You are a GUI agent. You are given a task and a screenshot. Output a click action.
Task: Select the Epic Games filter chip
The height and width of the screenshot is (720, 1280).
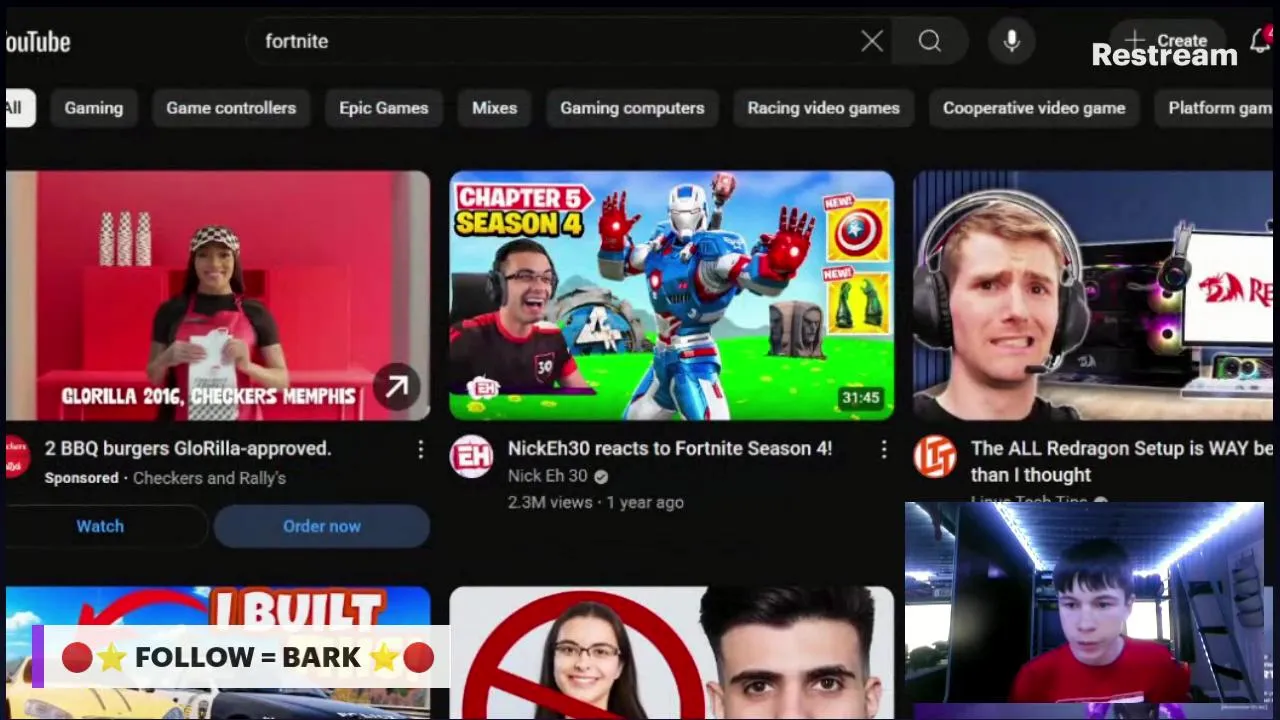click(384, 108)
